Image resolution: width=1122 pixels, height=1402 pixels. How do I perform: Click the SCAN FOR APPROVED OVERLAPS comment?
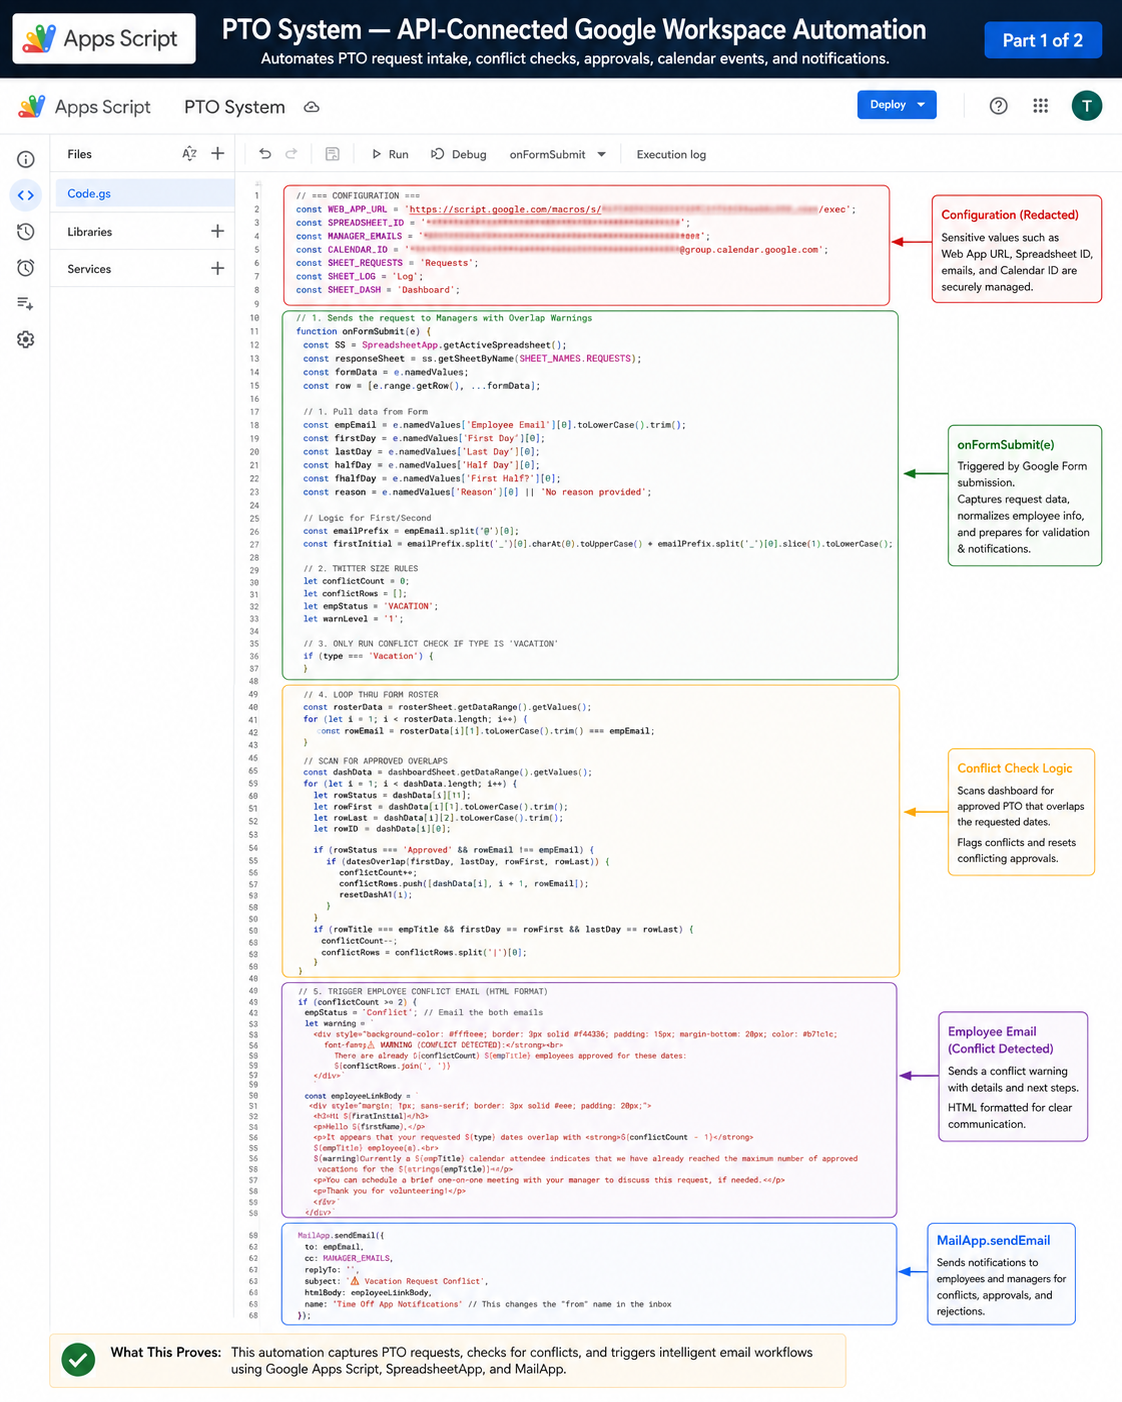[376, 761]
